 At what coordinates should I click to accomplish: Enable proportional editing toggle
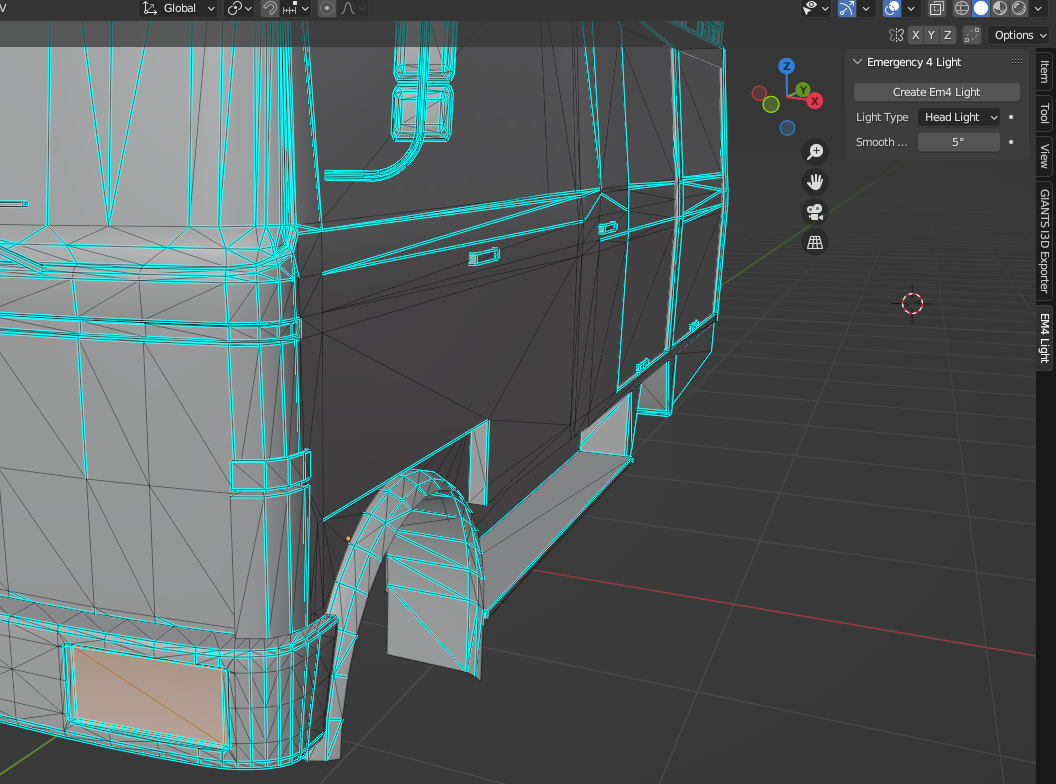tap(327, 8)
